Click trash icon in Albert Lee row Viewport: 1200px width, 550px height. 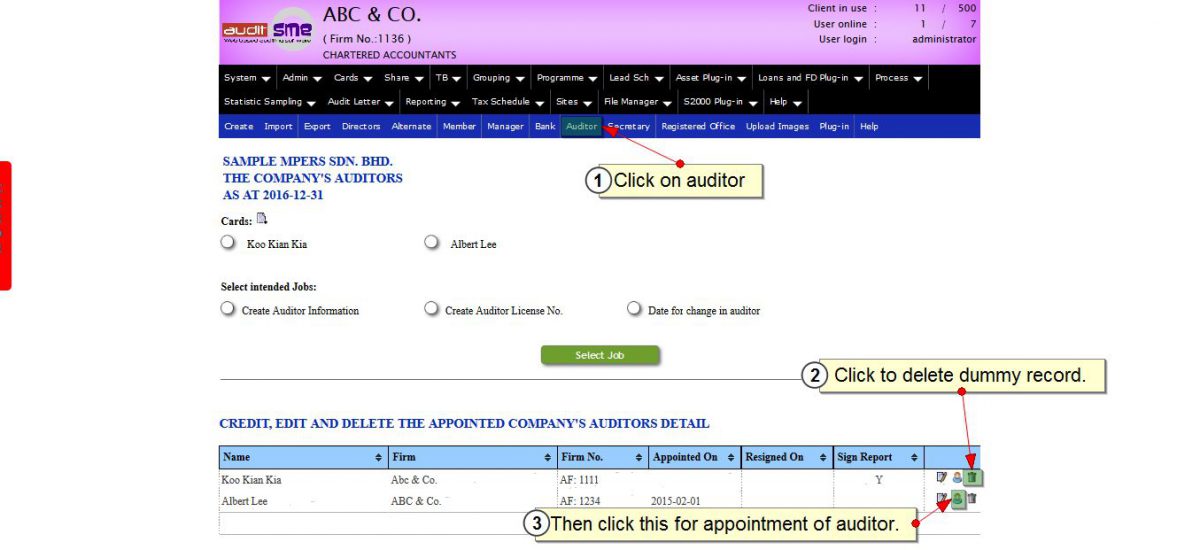[x=972, y=499]
